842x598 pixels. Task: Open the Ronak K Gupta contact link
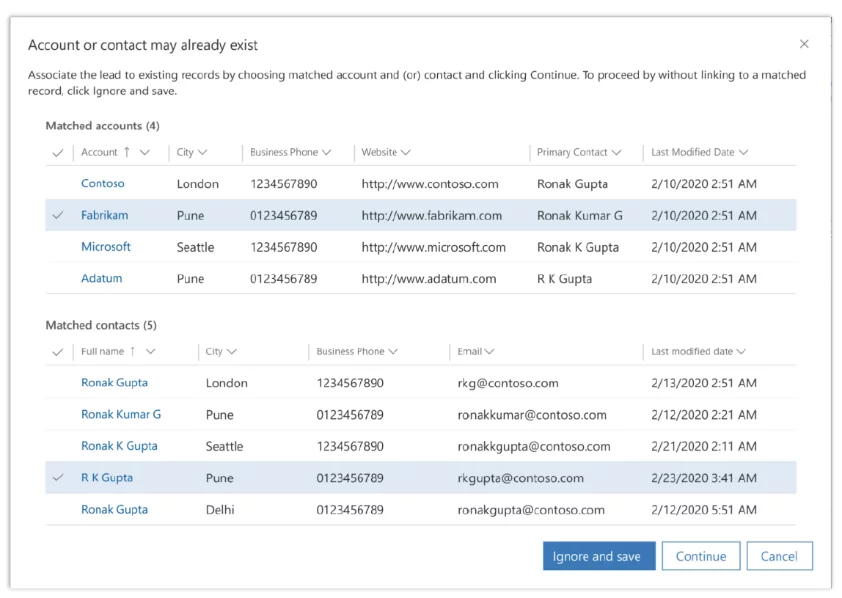pyautogui.click(x=119, y=446)
